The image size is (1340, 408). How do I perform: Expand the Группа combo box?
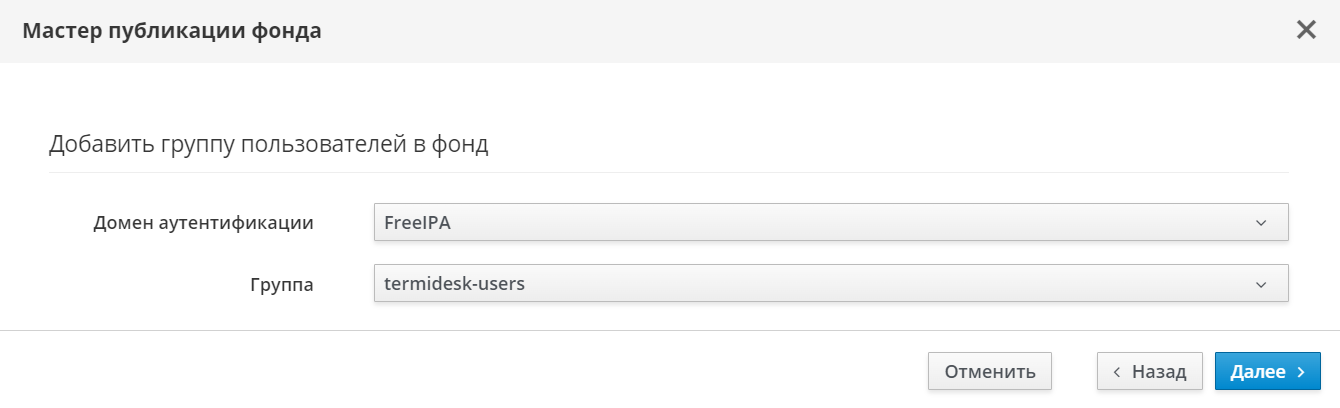tap(830, 284)
